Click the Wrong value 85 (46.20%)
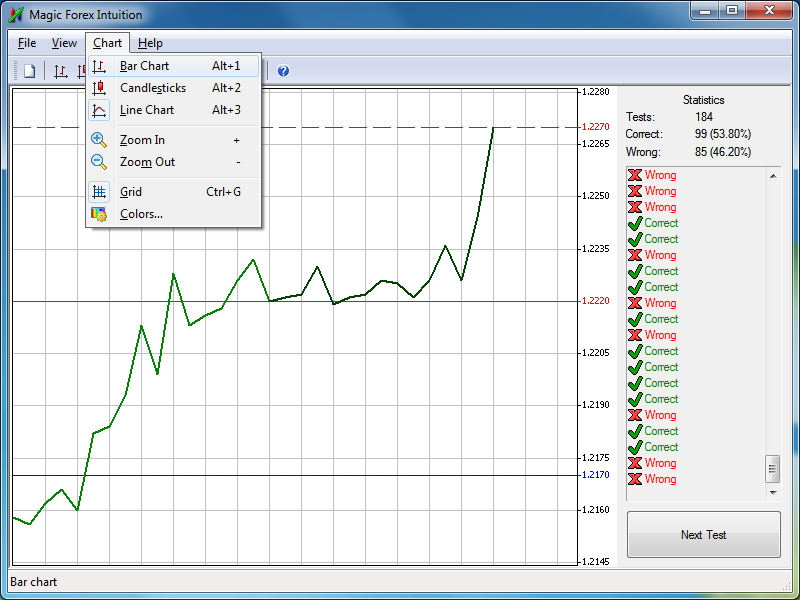This screenshot has height=600, width=800. (x=722, y=152)
